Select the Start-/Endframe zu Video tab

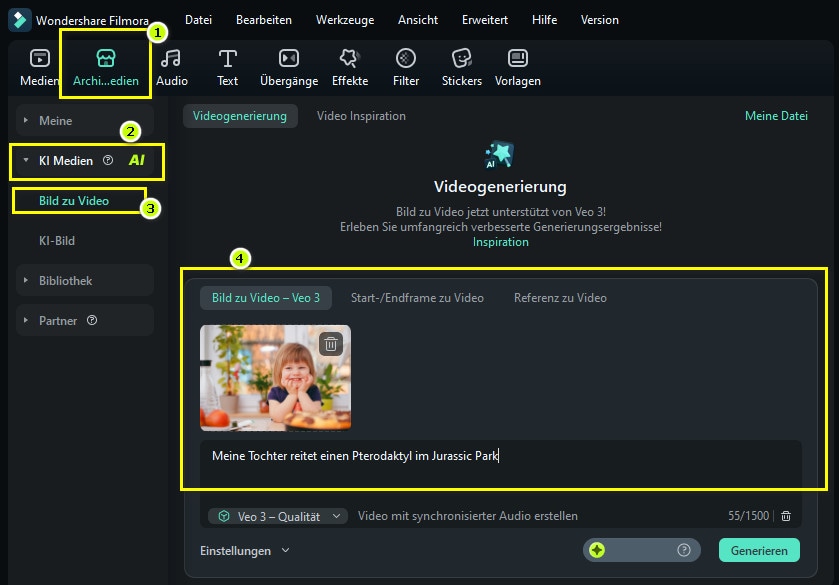tap(417, 298)
